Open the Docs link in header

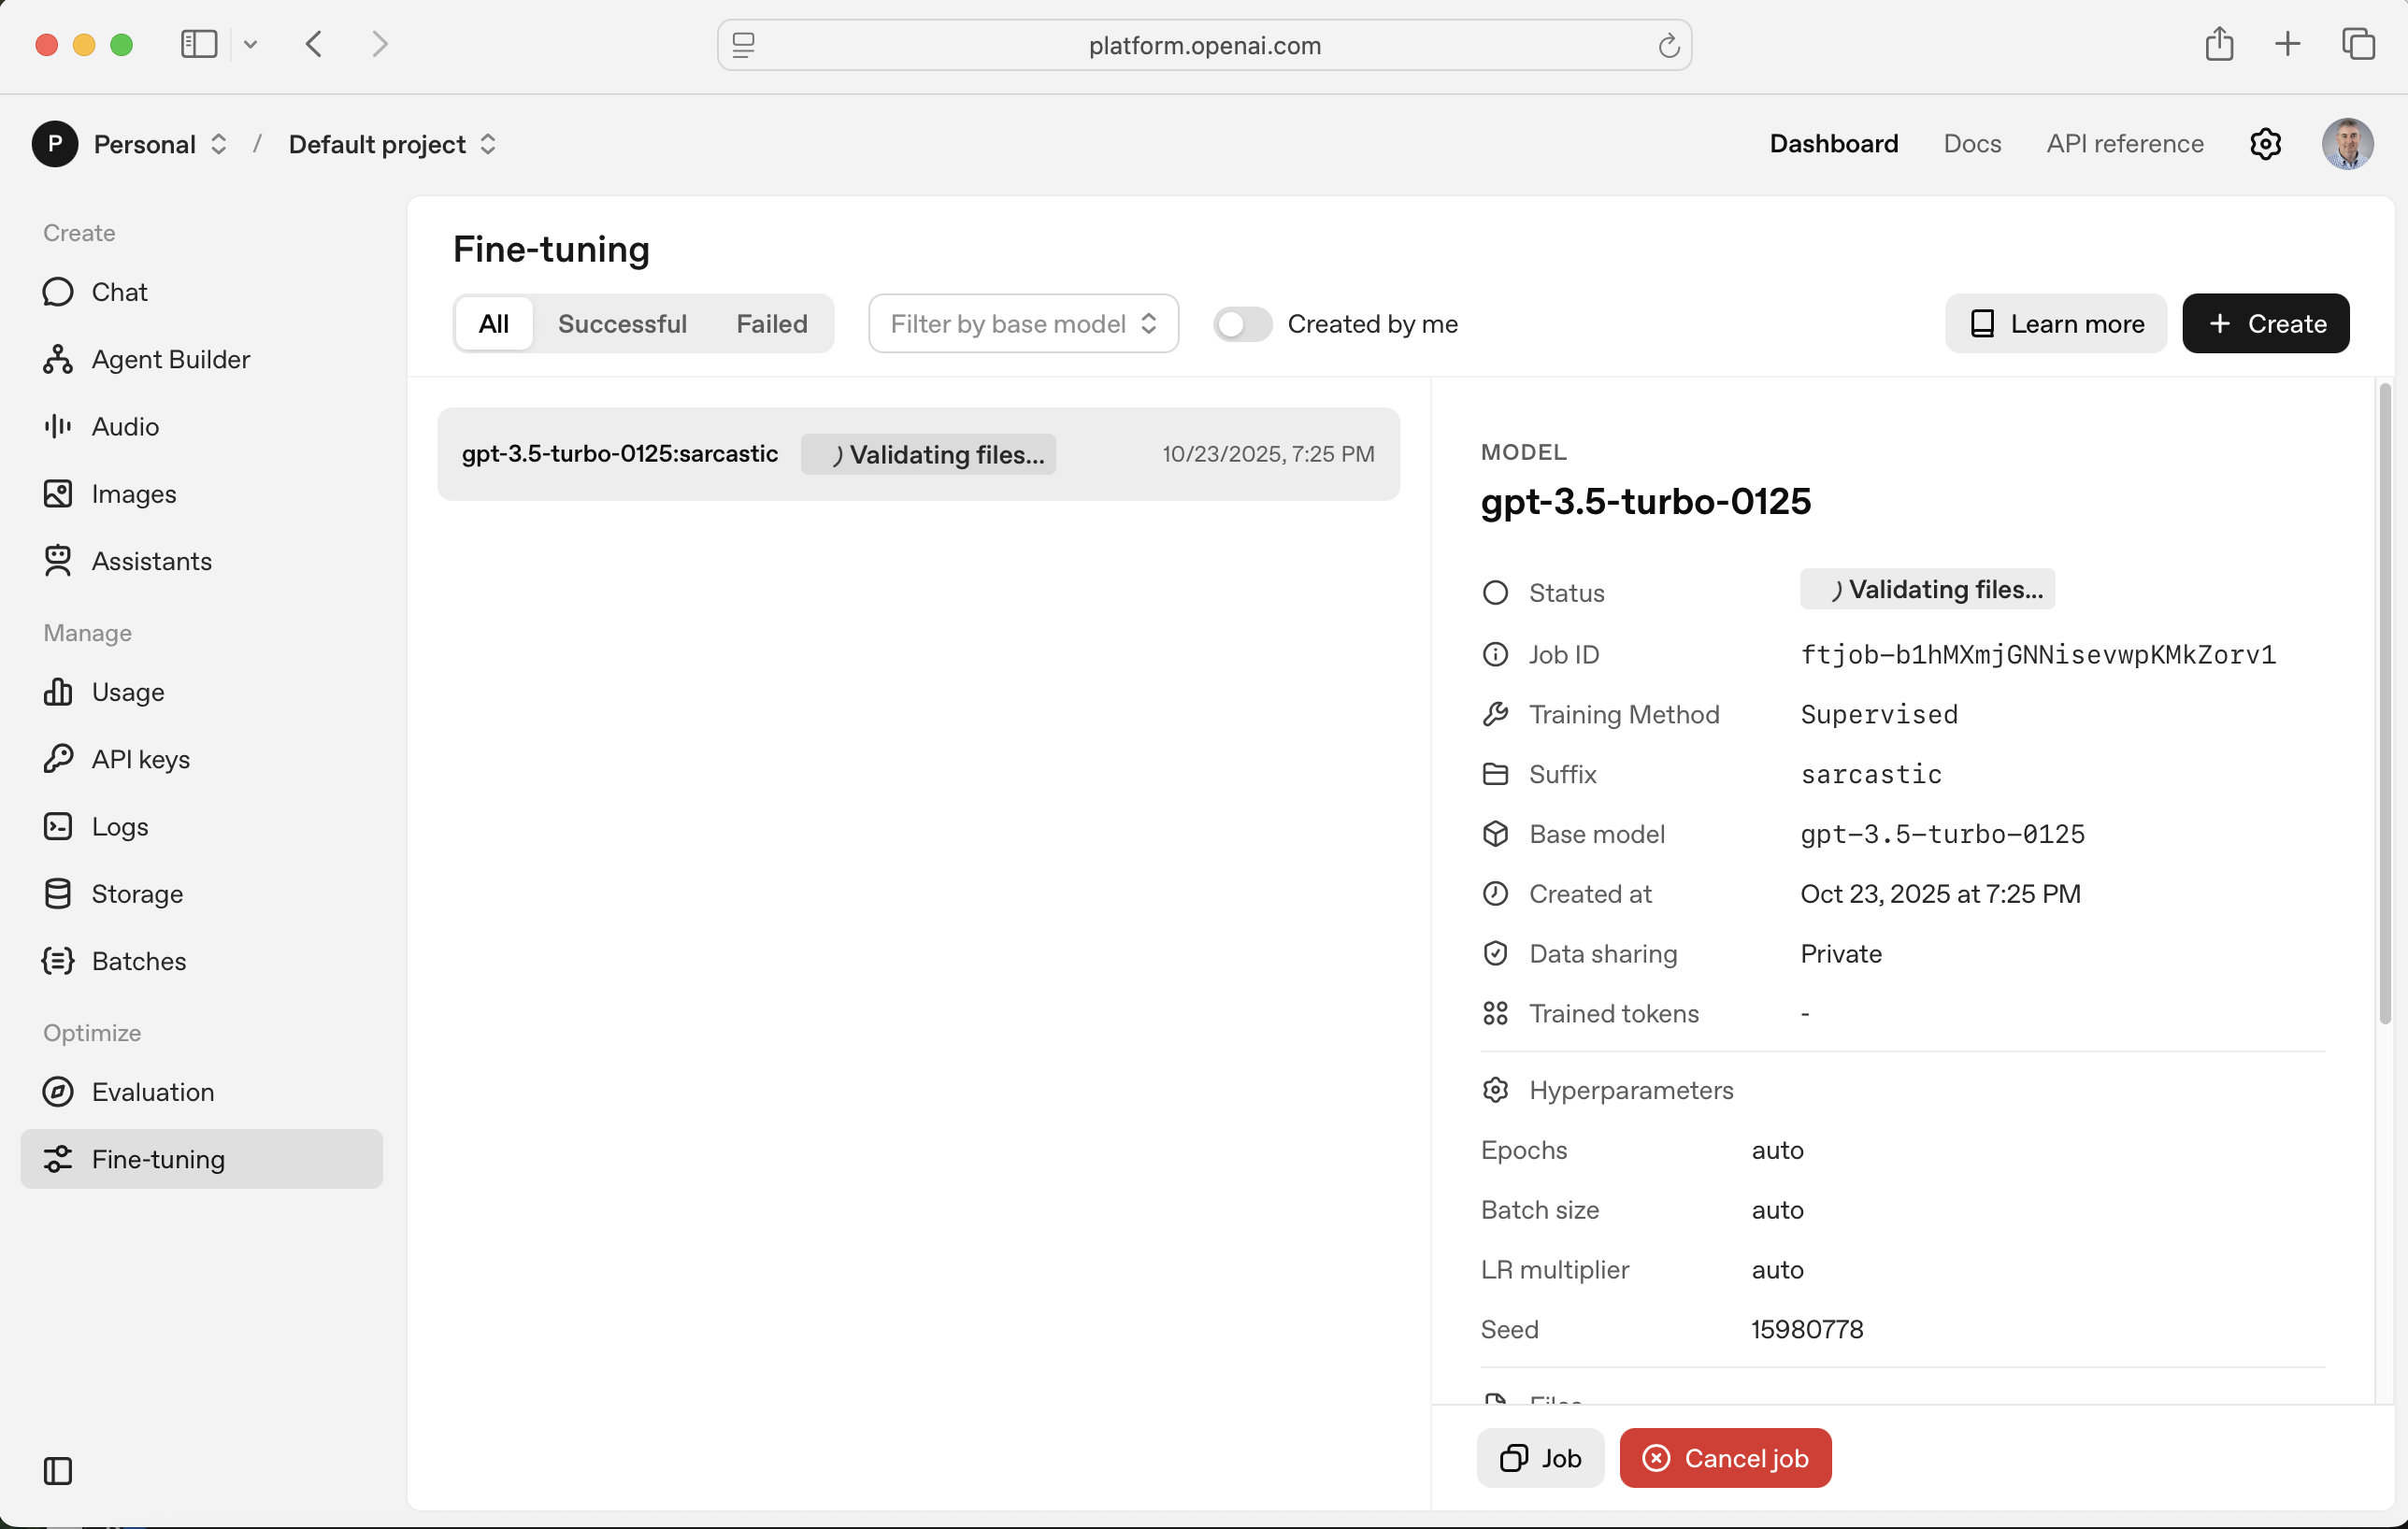point(1971,144)
